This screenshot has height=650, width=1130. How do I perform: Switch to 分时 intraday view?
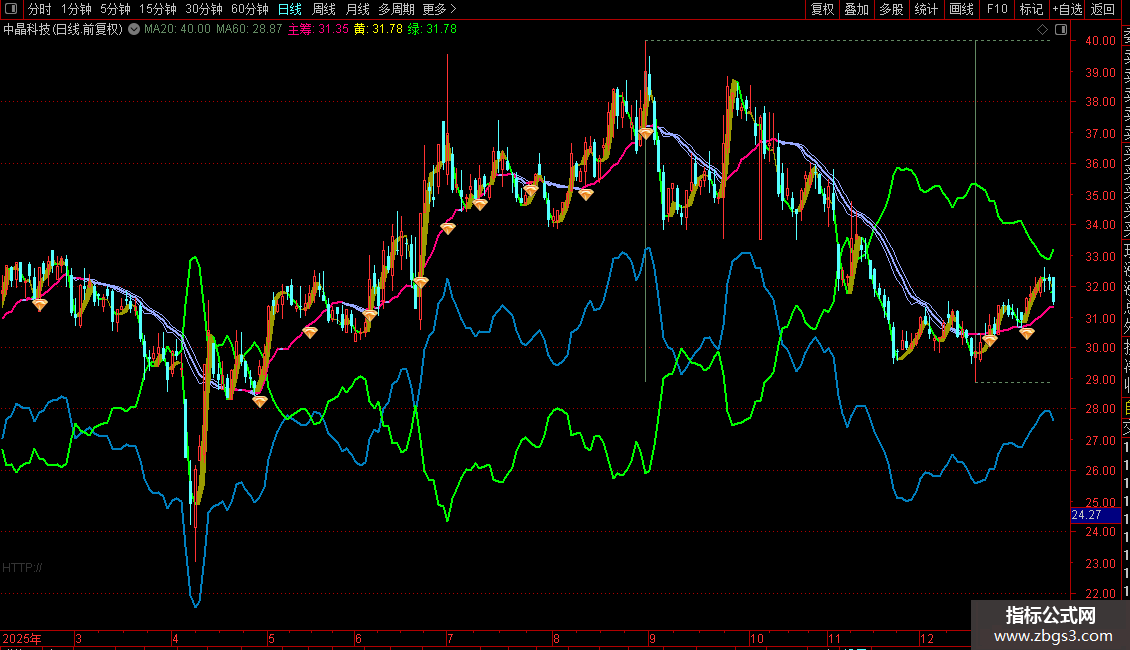[40, 9]
